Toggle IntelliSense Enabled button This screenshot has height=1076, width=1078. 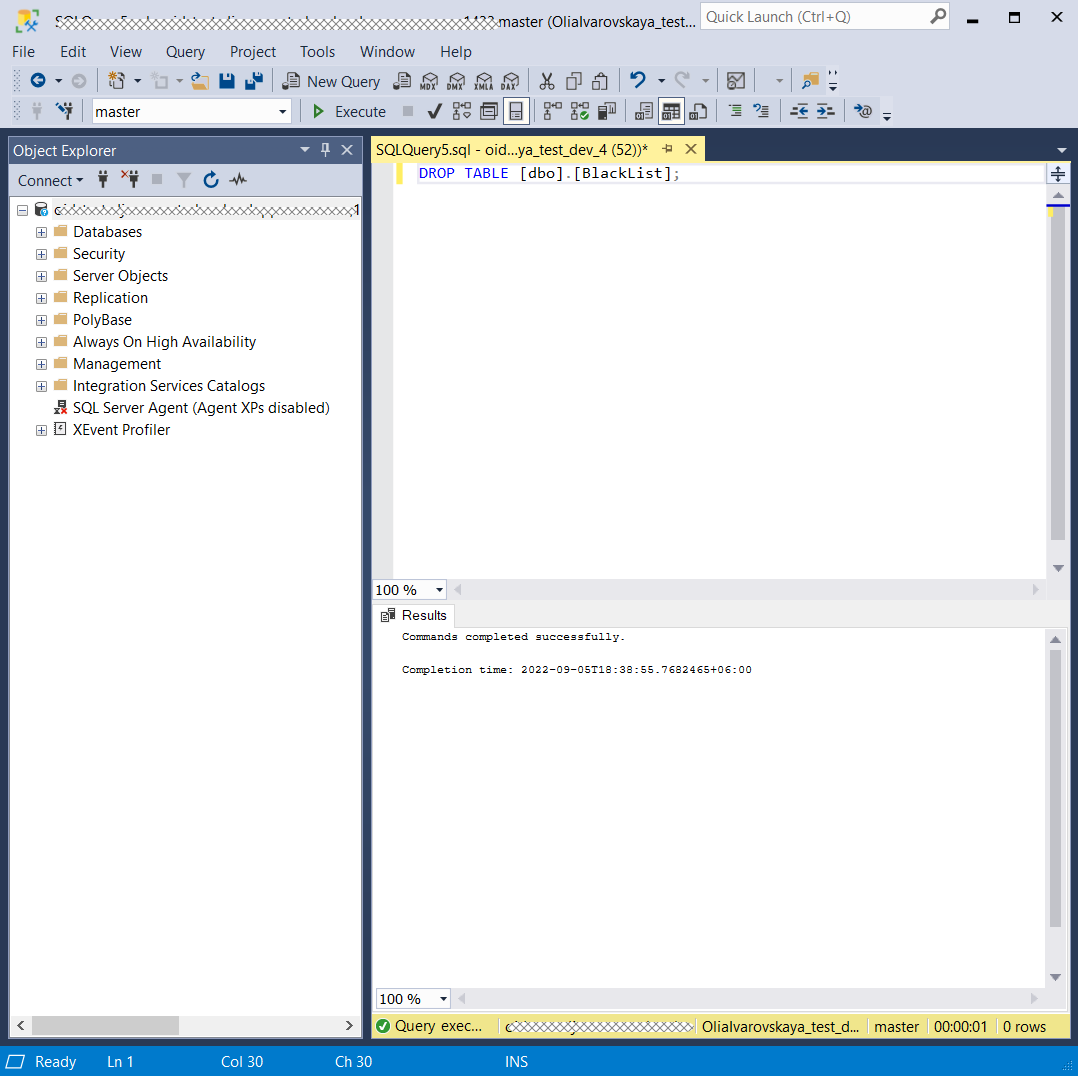516,111
